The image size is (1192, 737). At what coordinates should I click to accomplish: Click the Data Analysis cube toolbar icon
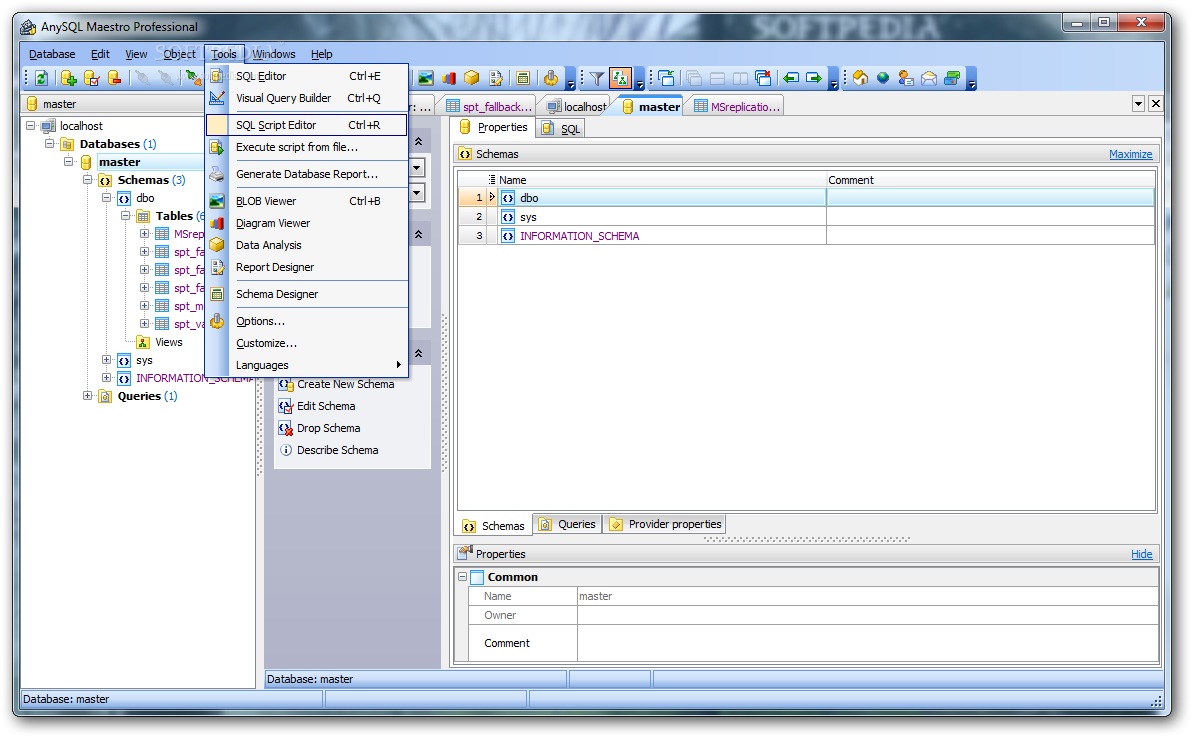[x=471, y=78]
